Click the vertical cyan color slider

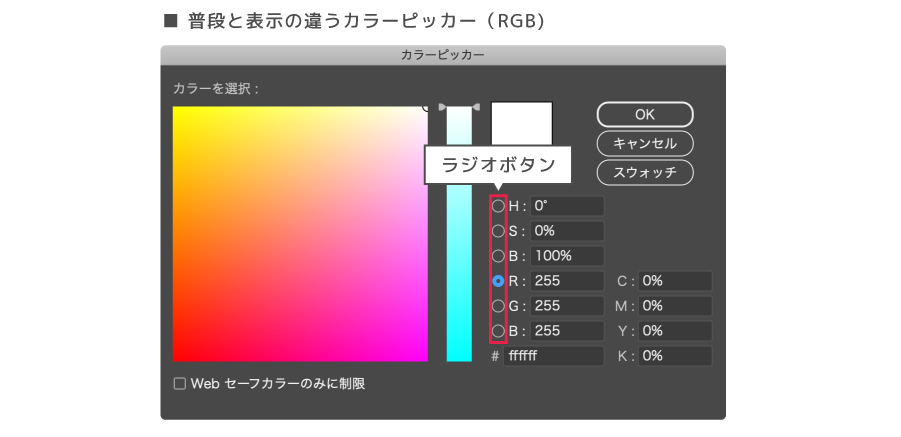[x=459, y=234]
